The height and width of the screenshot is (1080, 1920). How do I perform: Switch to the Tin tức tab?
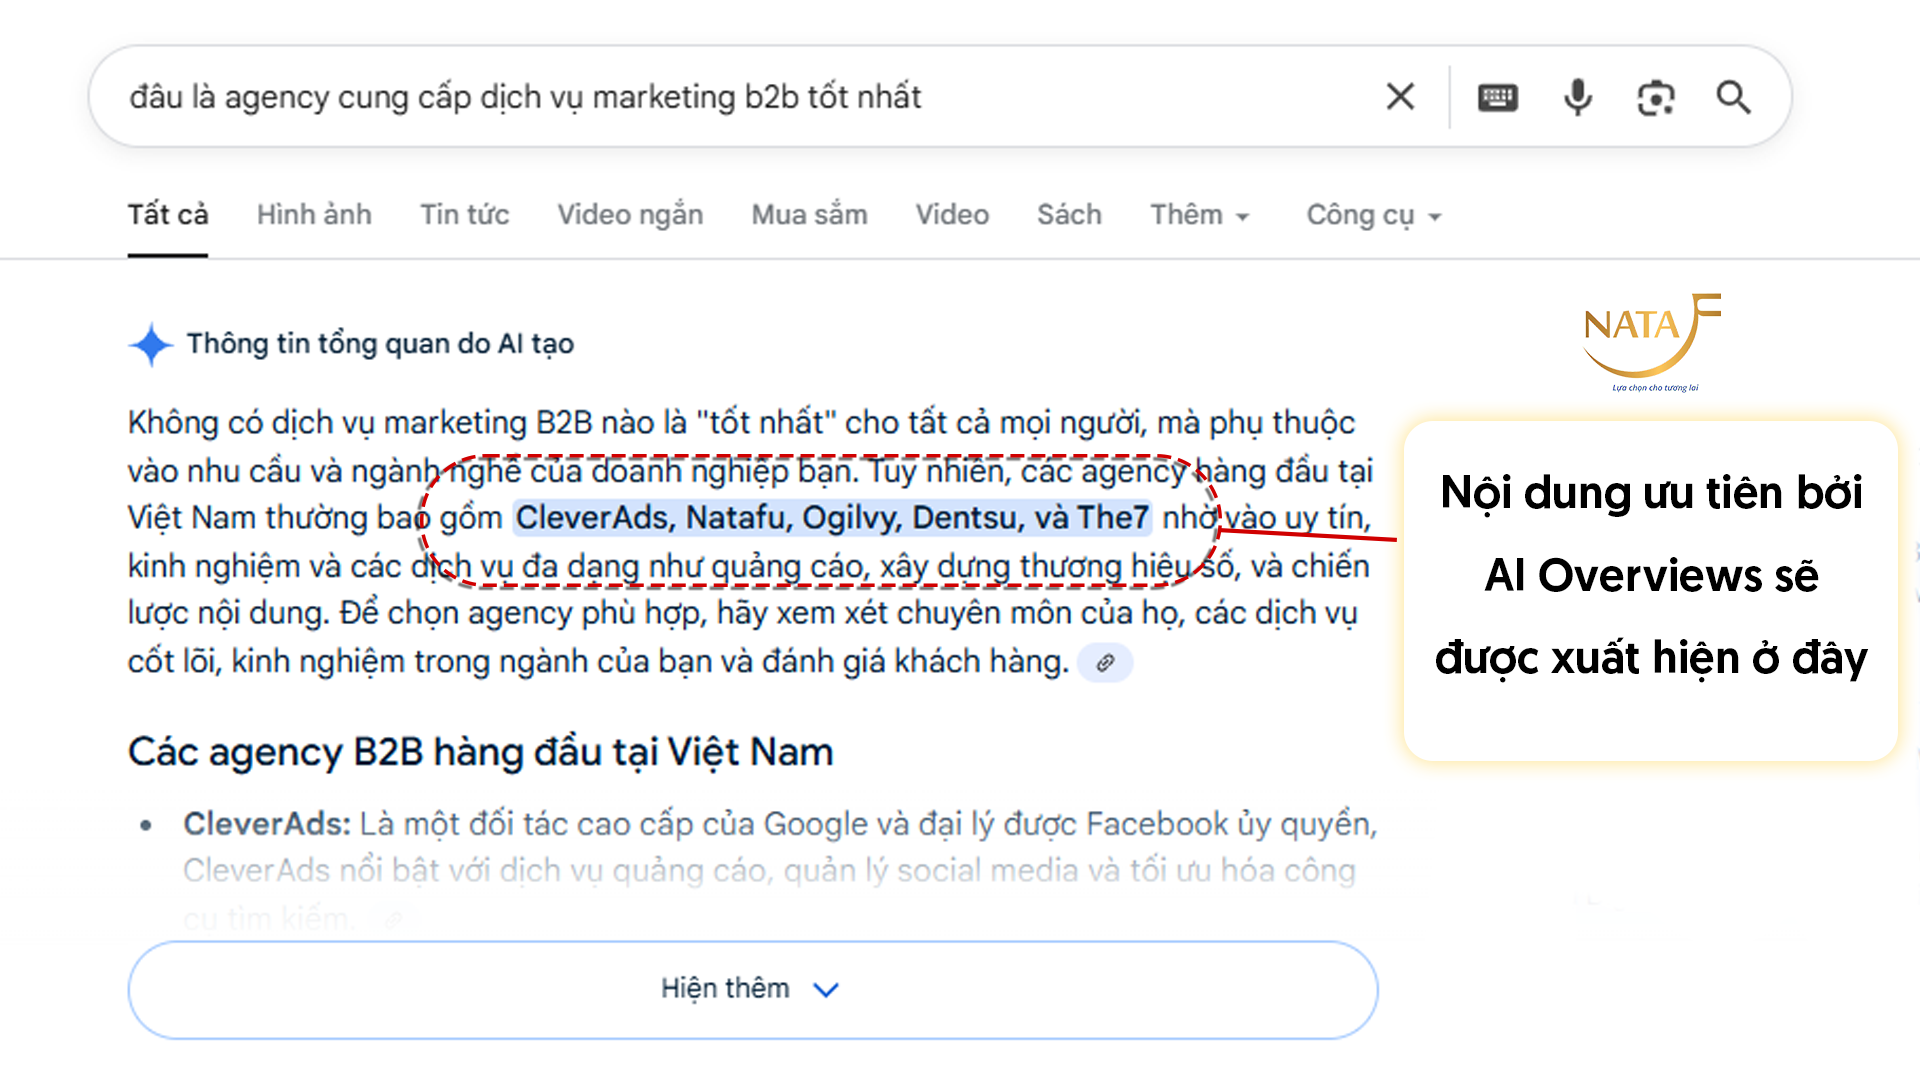464,215
